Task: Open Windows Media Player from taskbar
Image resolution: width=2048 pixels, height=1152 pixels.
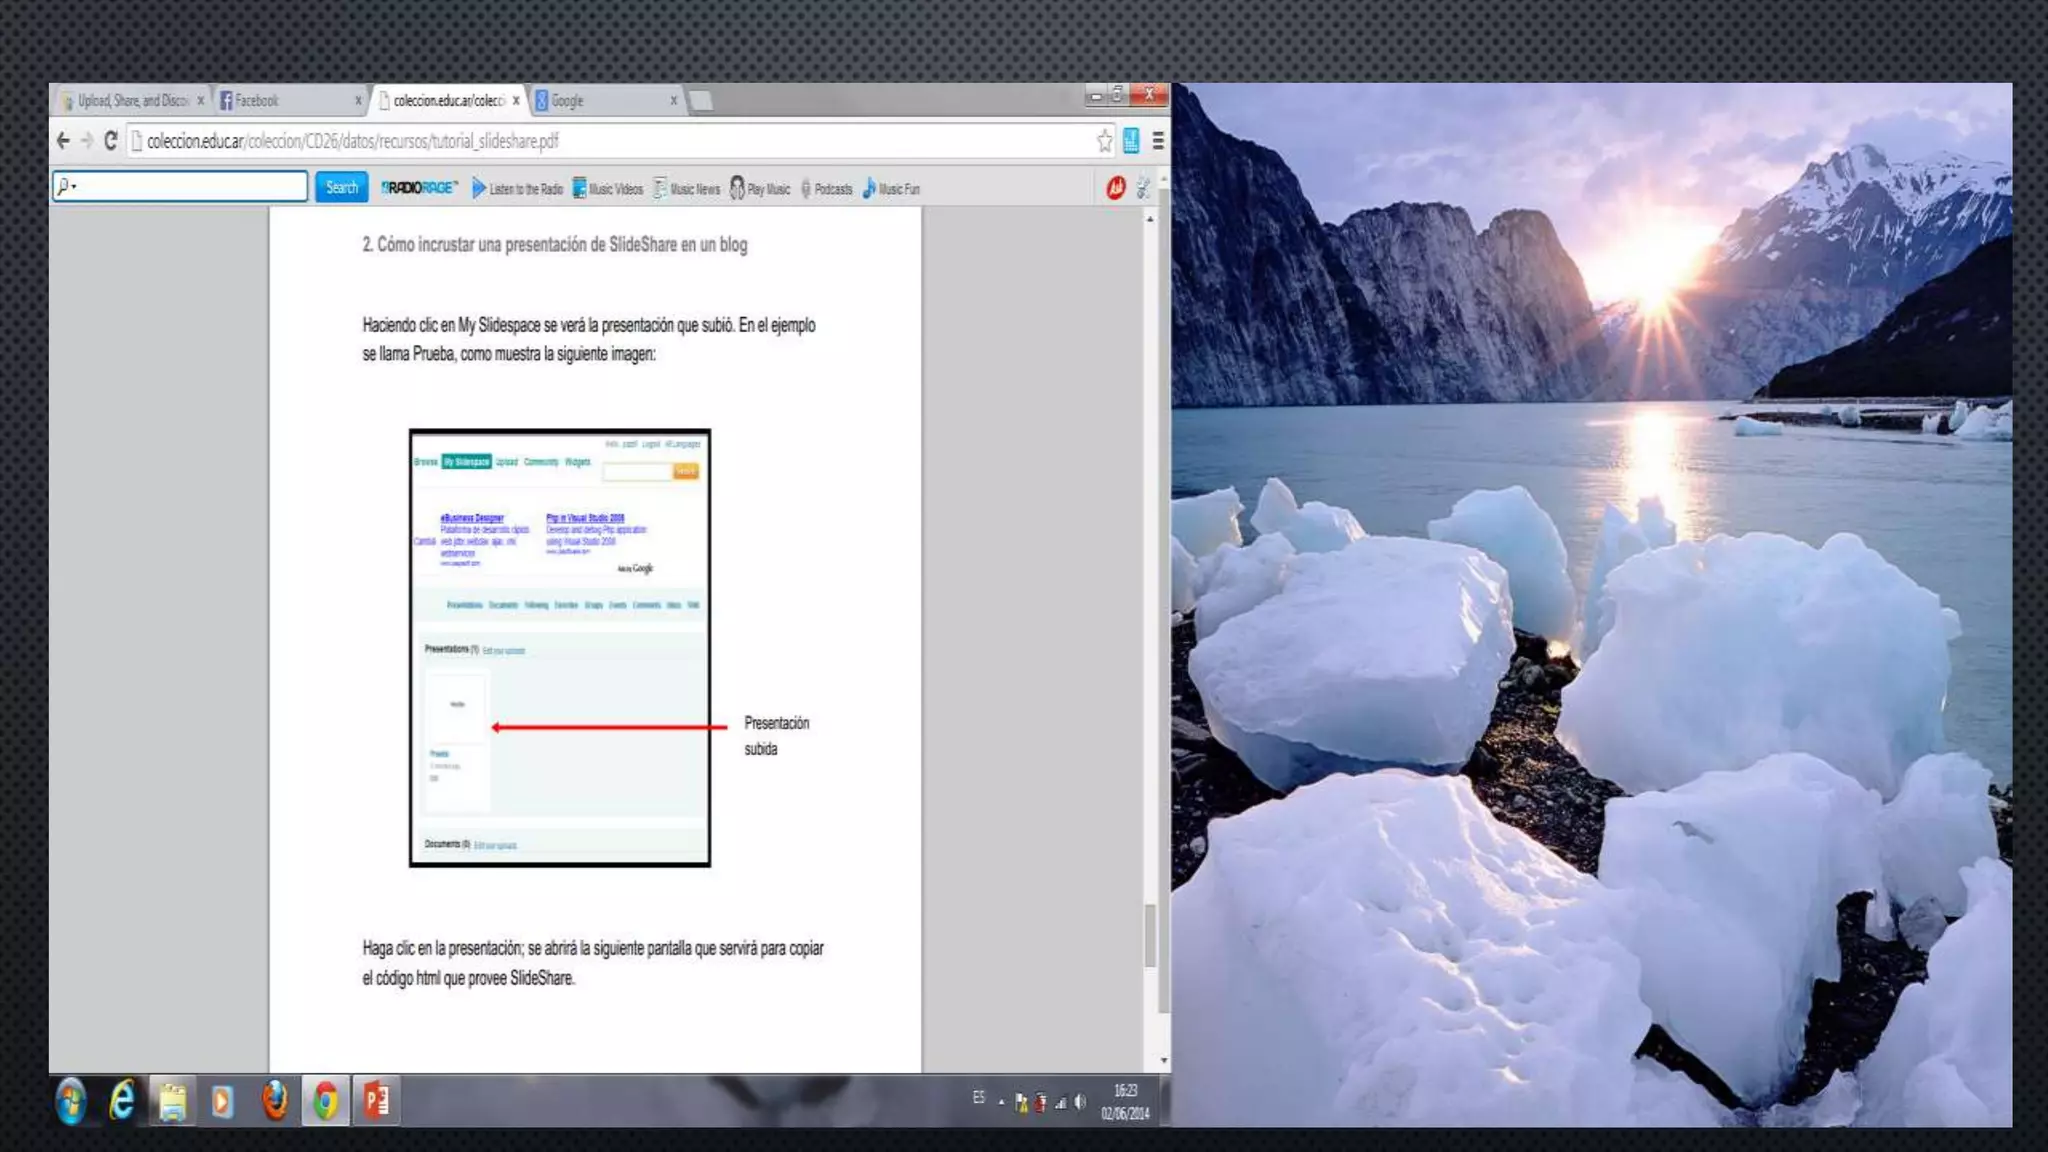Action: click(222, 1101)
